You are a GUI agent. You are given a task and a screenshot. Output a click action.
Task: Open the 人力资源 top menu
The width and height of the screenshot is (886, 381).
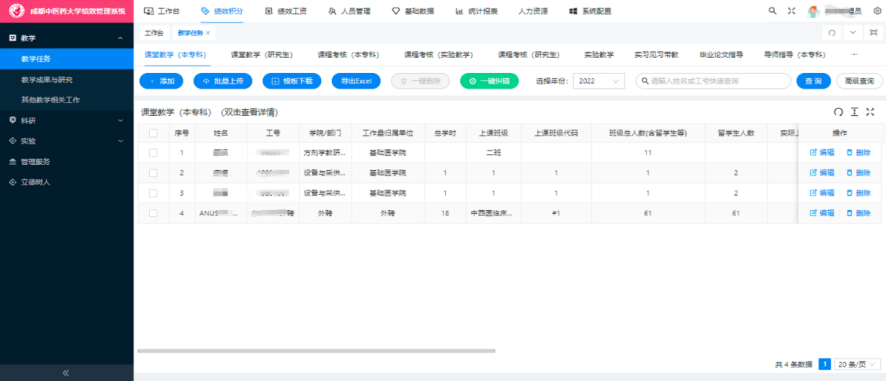[533, 11]
